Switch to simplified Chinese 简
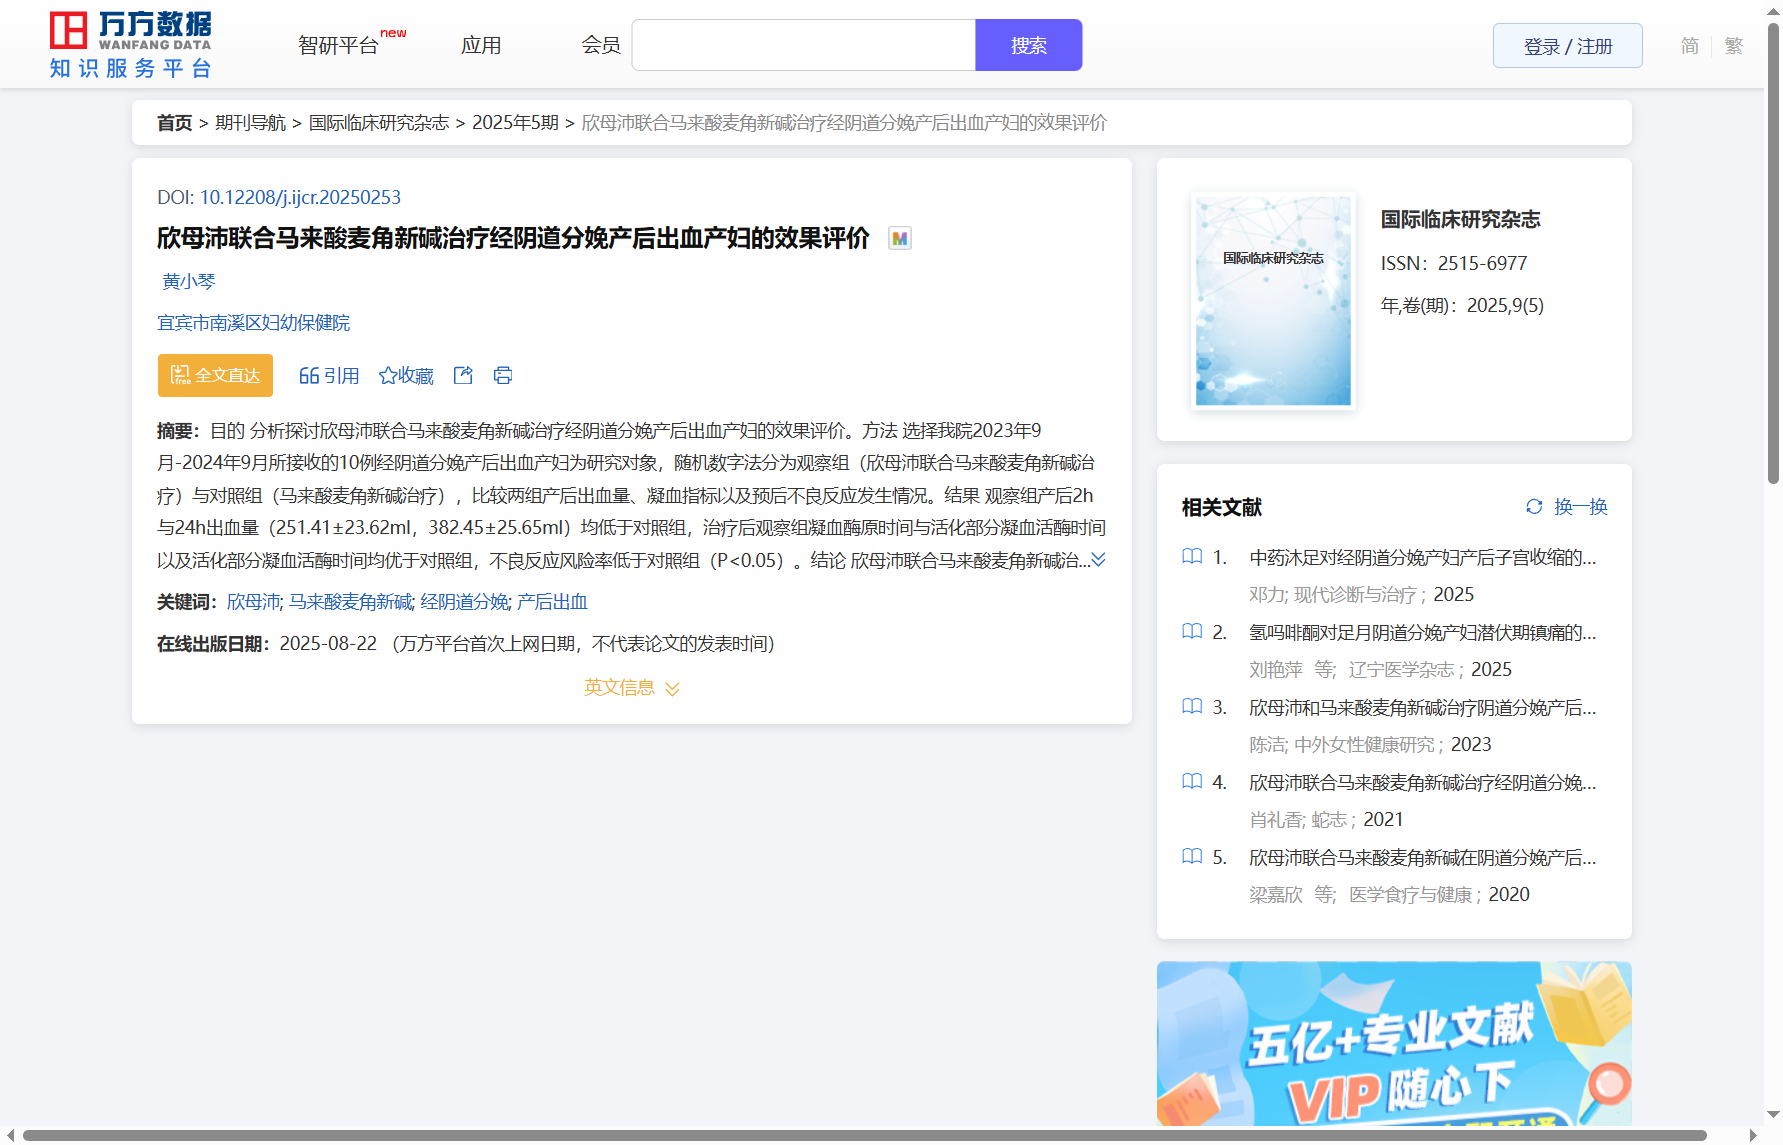1783x1145 pixels. [x=1689, y=46]
